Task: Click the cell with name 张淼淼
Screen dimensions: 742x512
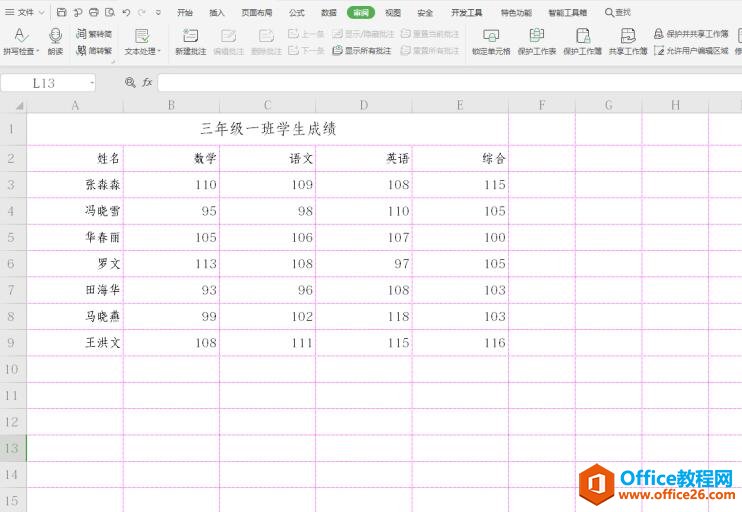Action: 75,185
